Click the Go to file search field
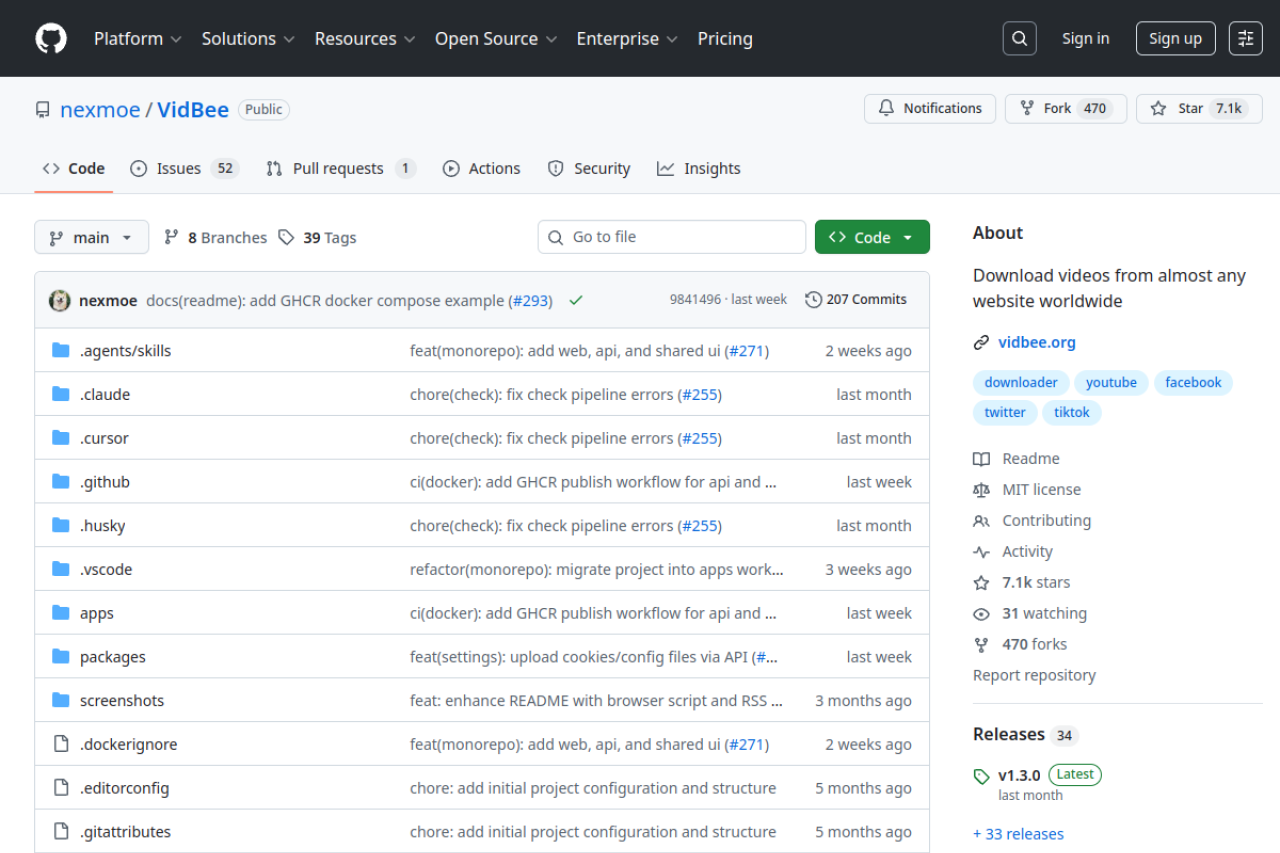Image resolution: width=1280 pixels, height=853 pixels. [x=671, y=237]
